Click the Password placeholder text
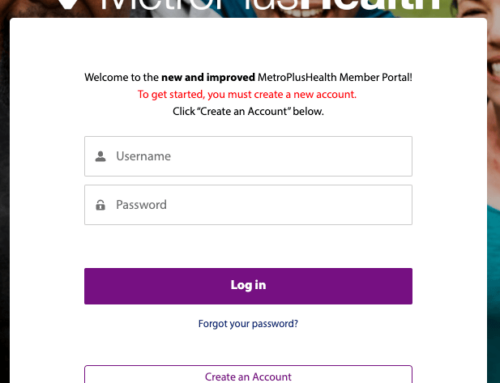 click(x=141, y=205)
